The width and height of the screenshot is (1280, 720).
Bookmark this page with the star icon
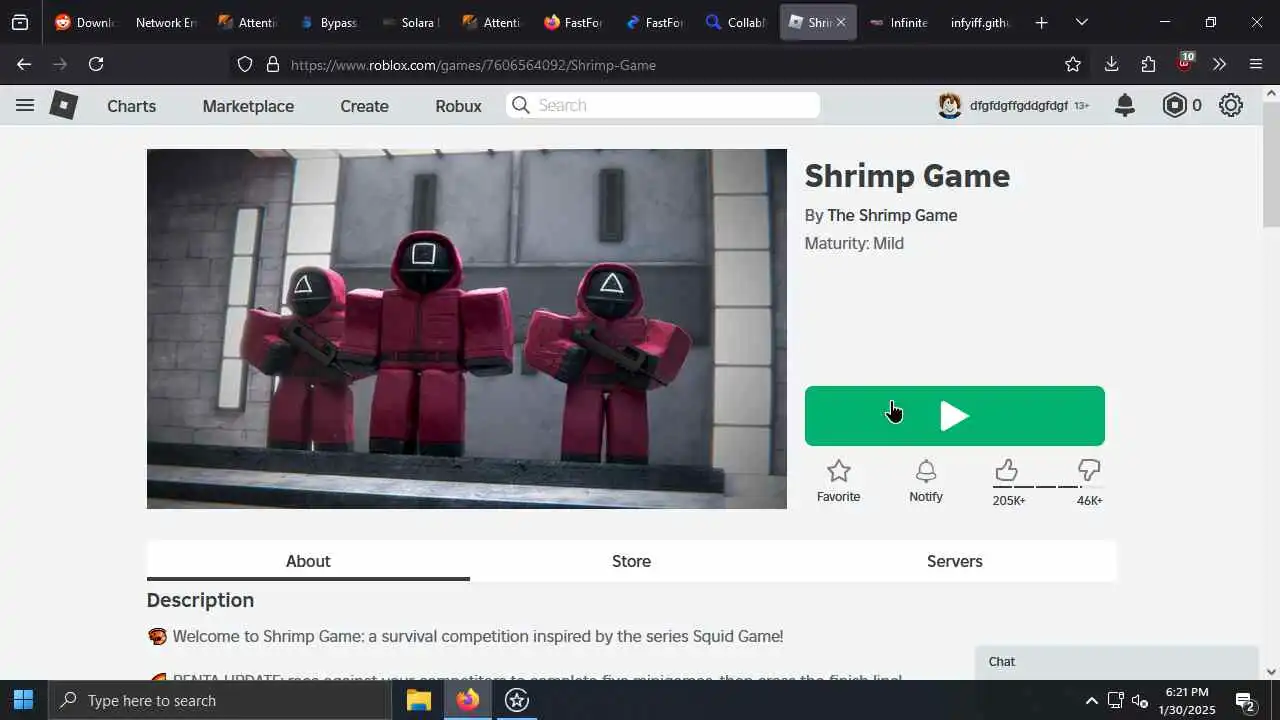(x=1073, y=64)
